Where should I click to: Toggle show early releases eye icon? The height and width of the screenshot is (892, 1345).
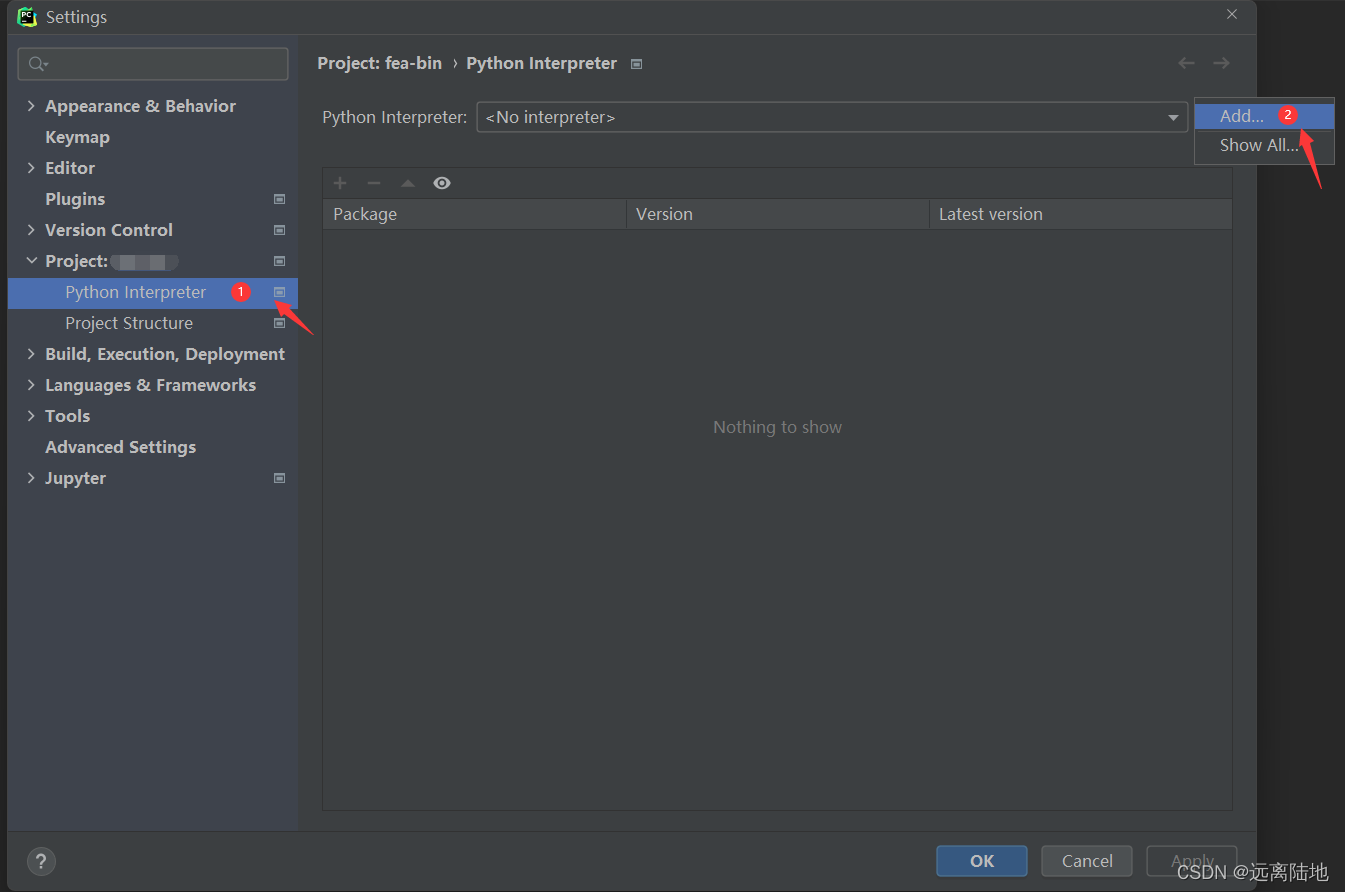tap(442, 183)
